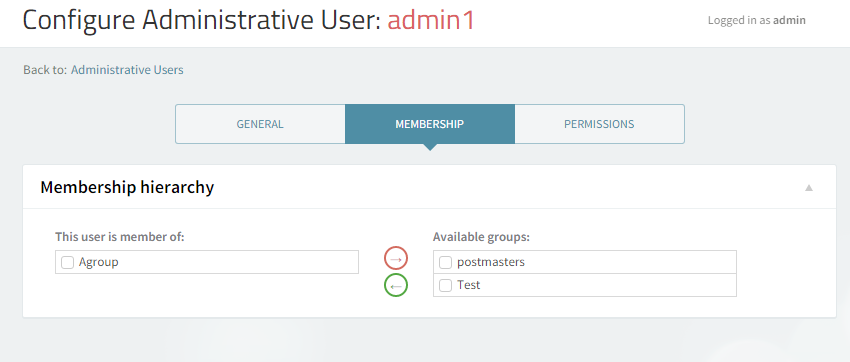Click the admin username at top right
Viewport: 850px width, 362px height.
[x=789, y=21]
